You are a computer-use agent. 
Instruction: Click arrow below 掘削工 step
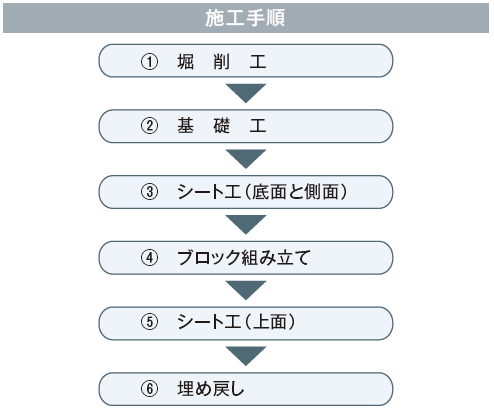pos(246,93)
